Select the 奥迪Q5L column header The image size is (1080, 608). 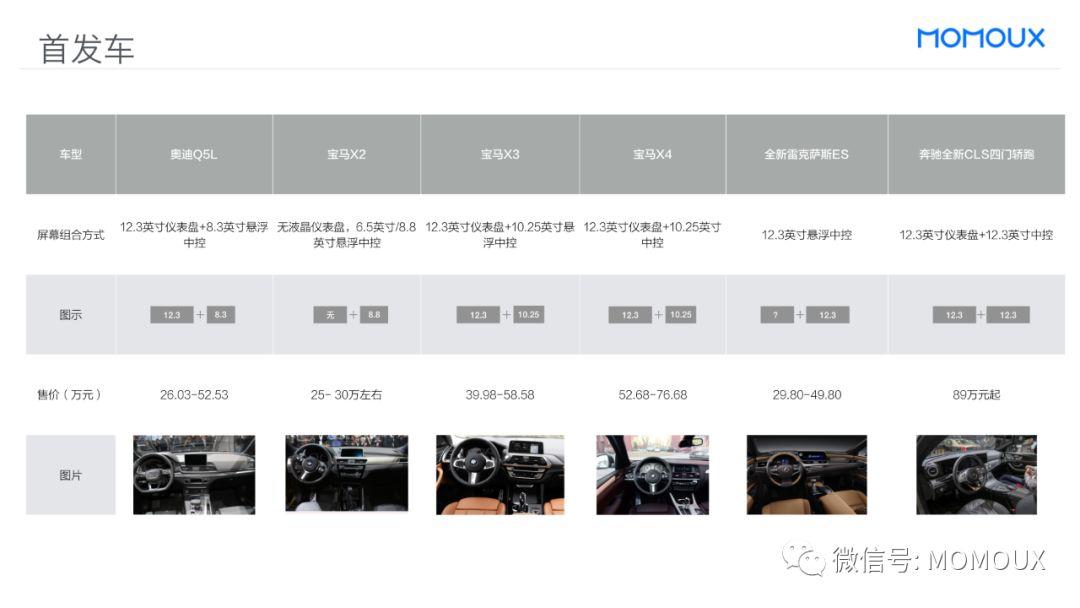tap(194, 154)
